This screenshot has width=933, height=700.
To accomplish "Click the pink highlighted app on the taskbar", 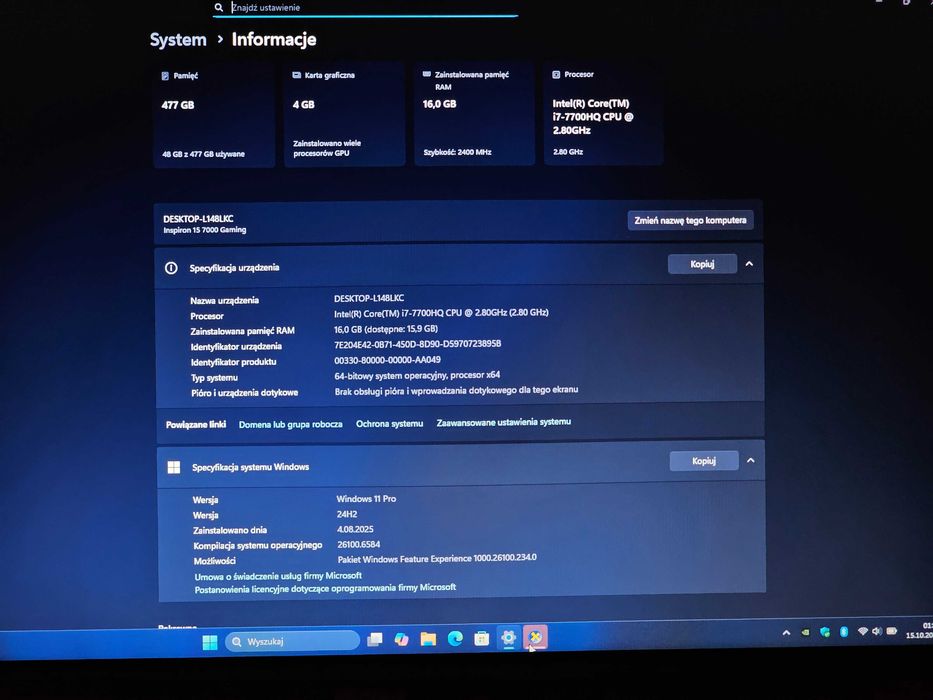I will [x=536, y=638].
